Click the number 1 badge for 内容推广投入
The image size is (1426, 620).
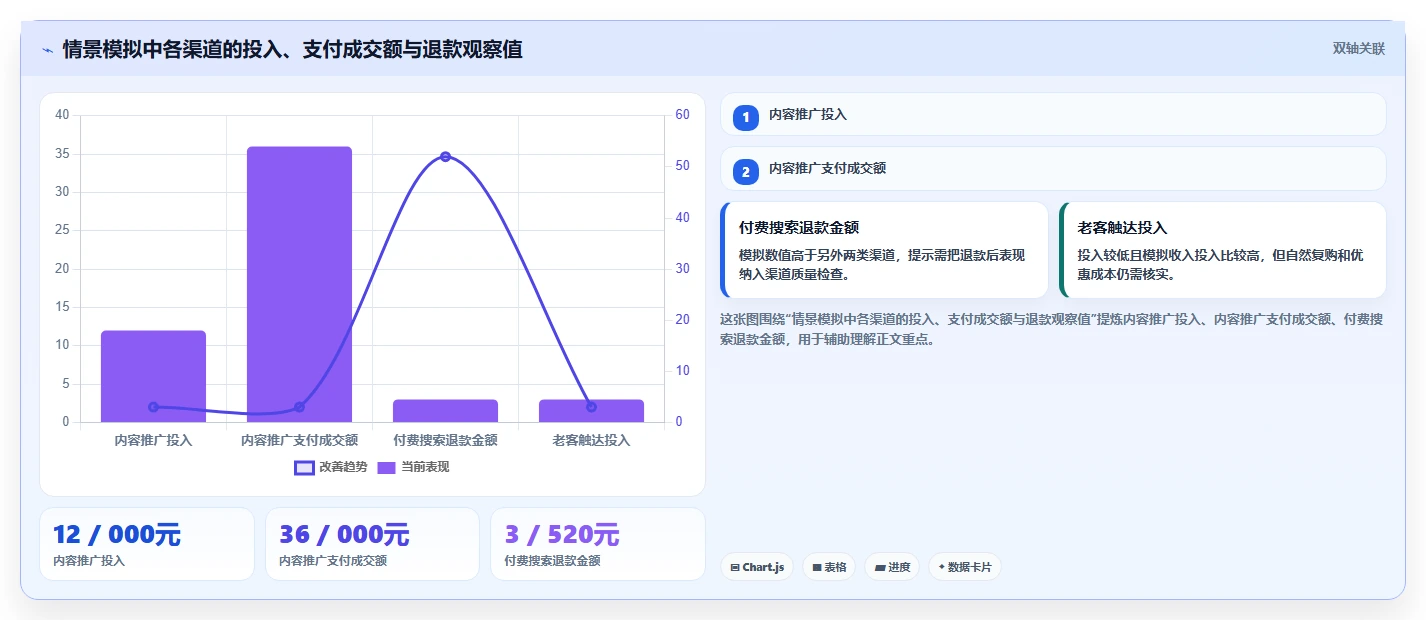click(x=745, y=117)
